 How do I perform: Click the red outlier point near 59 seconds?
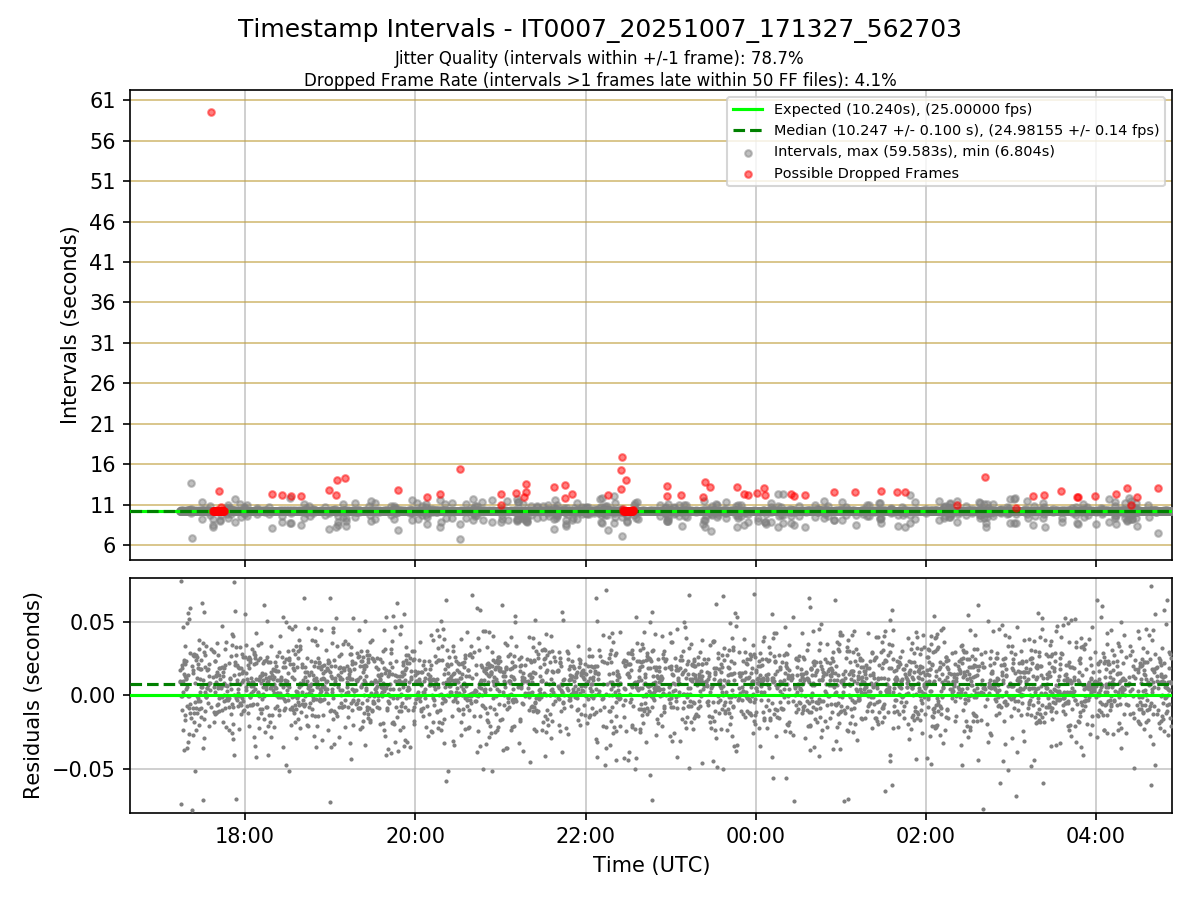(x=211, y=112)
